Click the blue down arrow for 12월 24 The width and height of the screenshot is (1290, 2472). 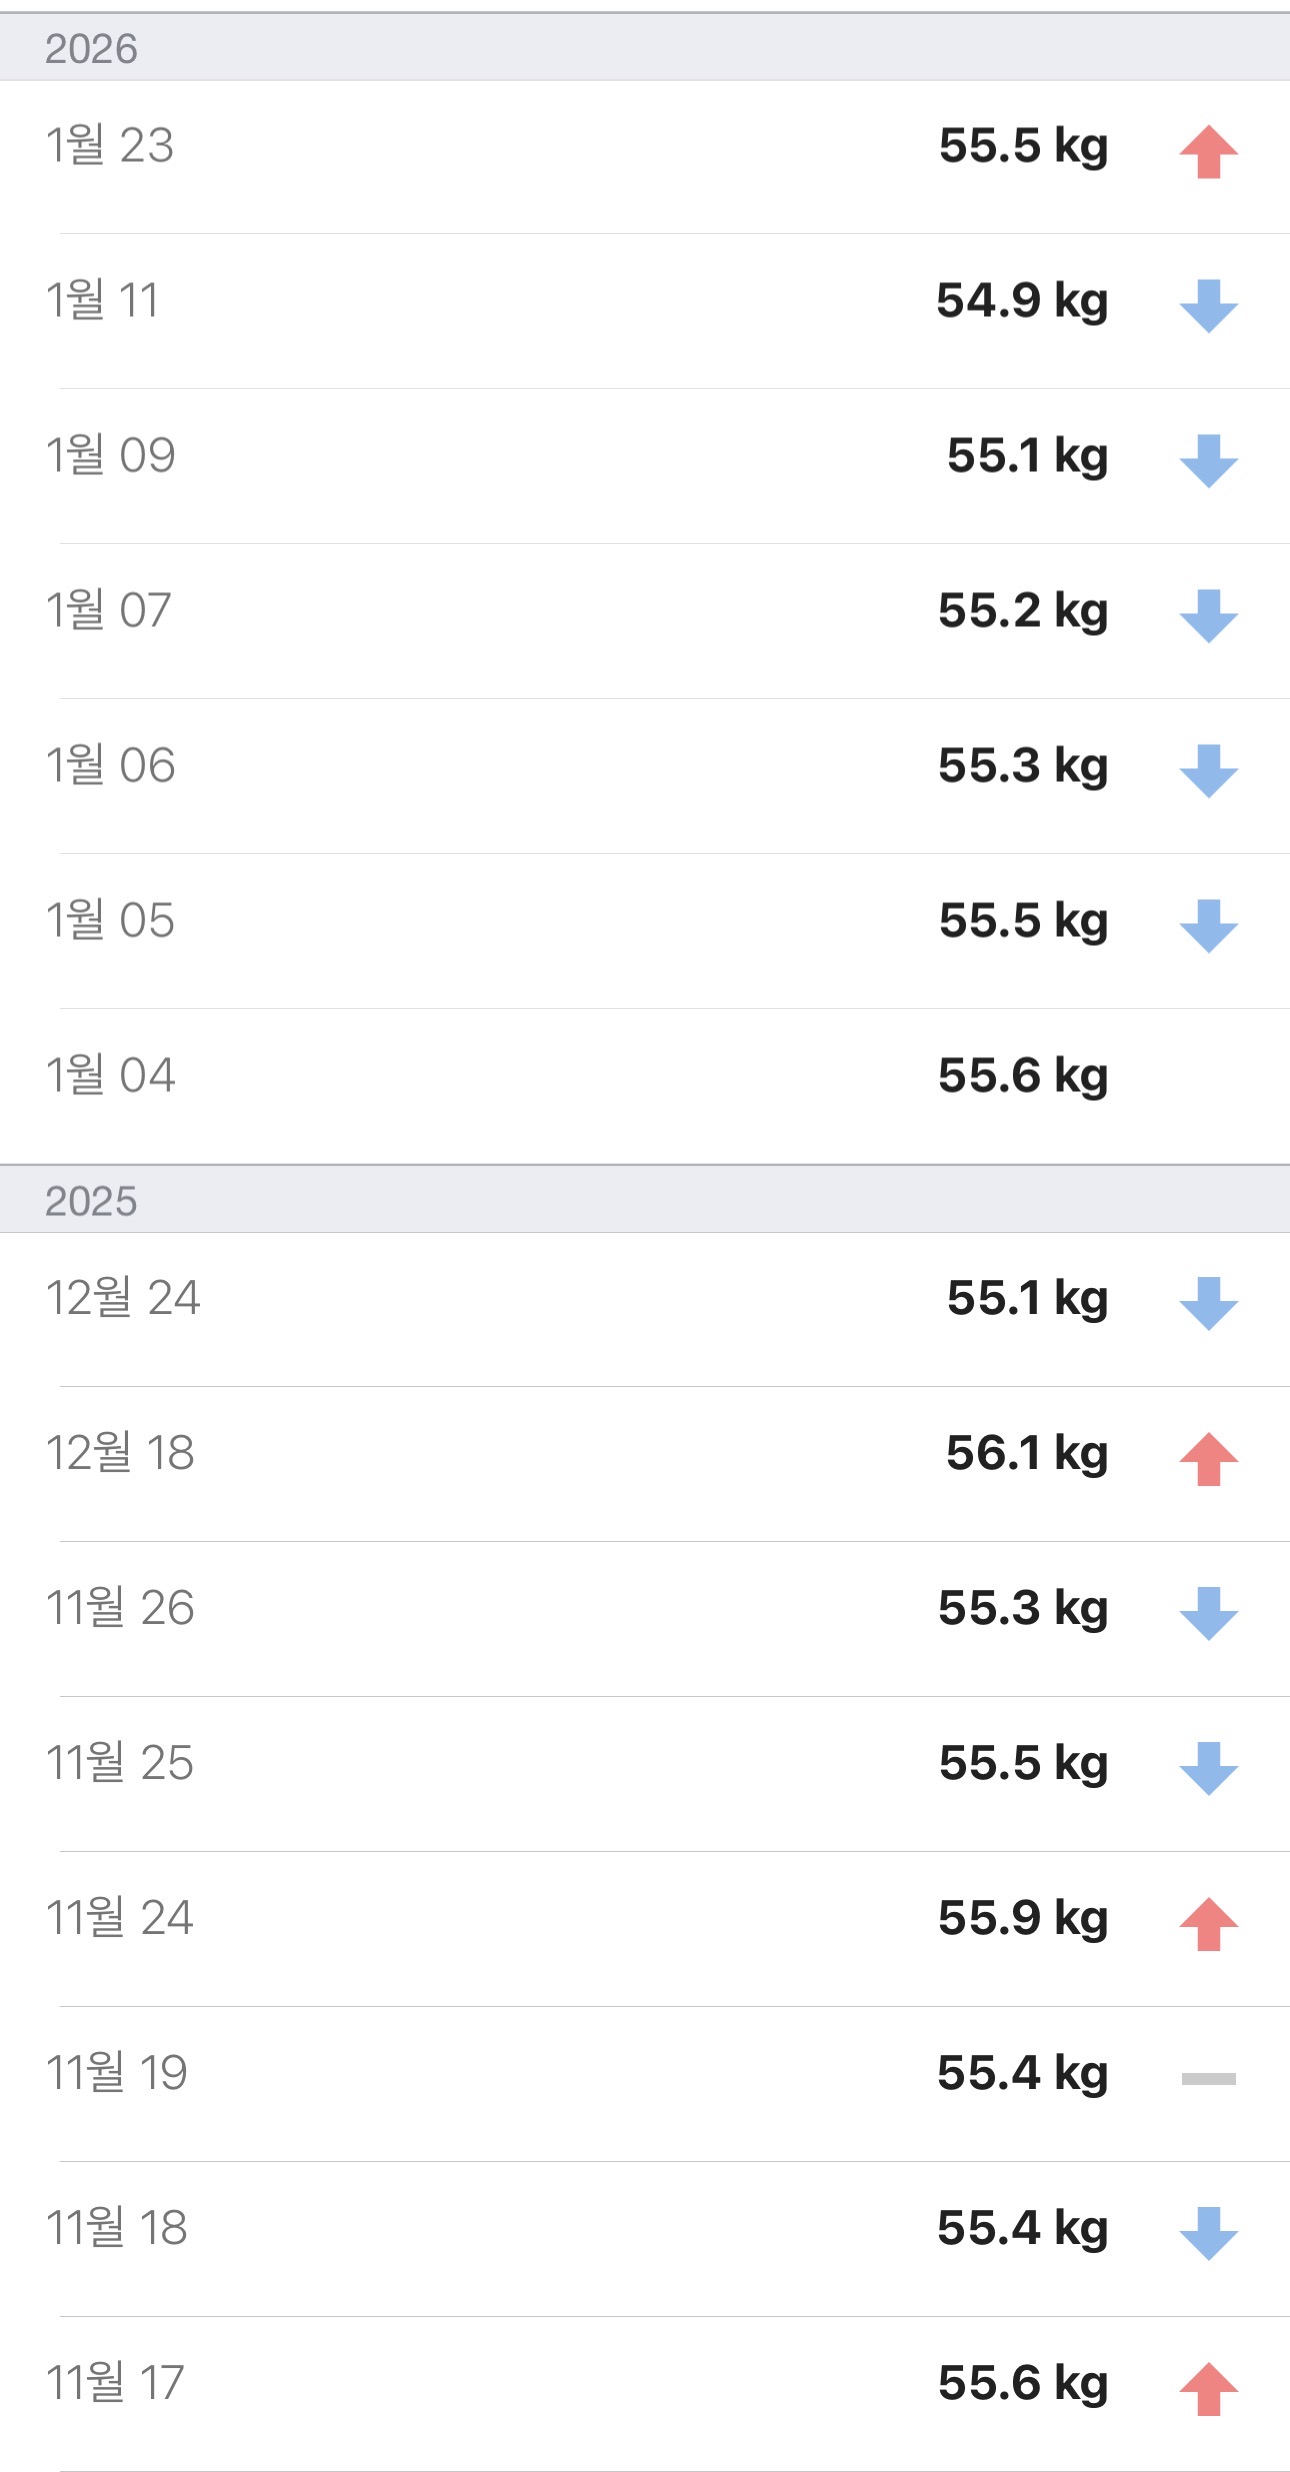pyautogui.click(x=1208, y=1303)
